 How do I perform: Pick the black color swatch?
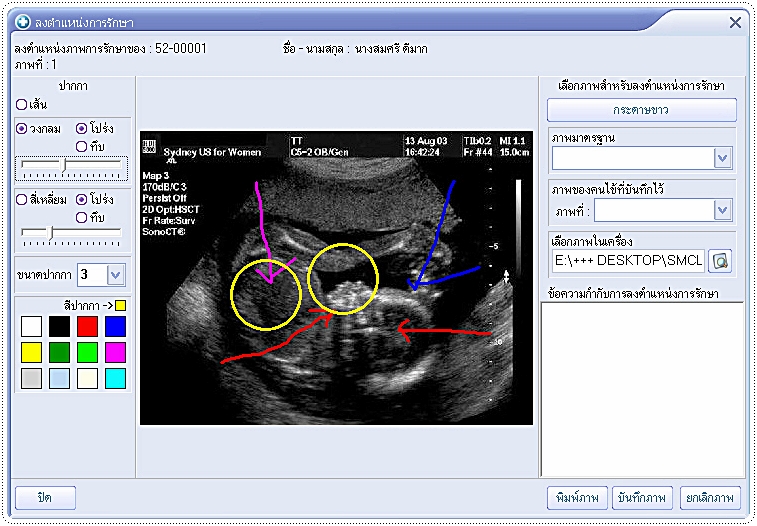(59, 327)
